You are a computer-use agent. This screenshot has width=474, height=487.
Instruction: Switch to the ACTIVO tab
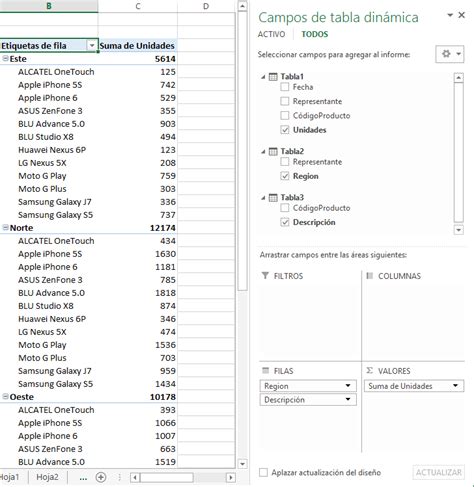click(271, 34)
